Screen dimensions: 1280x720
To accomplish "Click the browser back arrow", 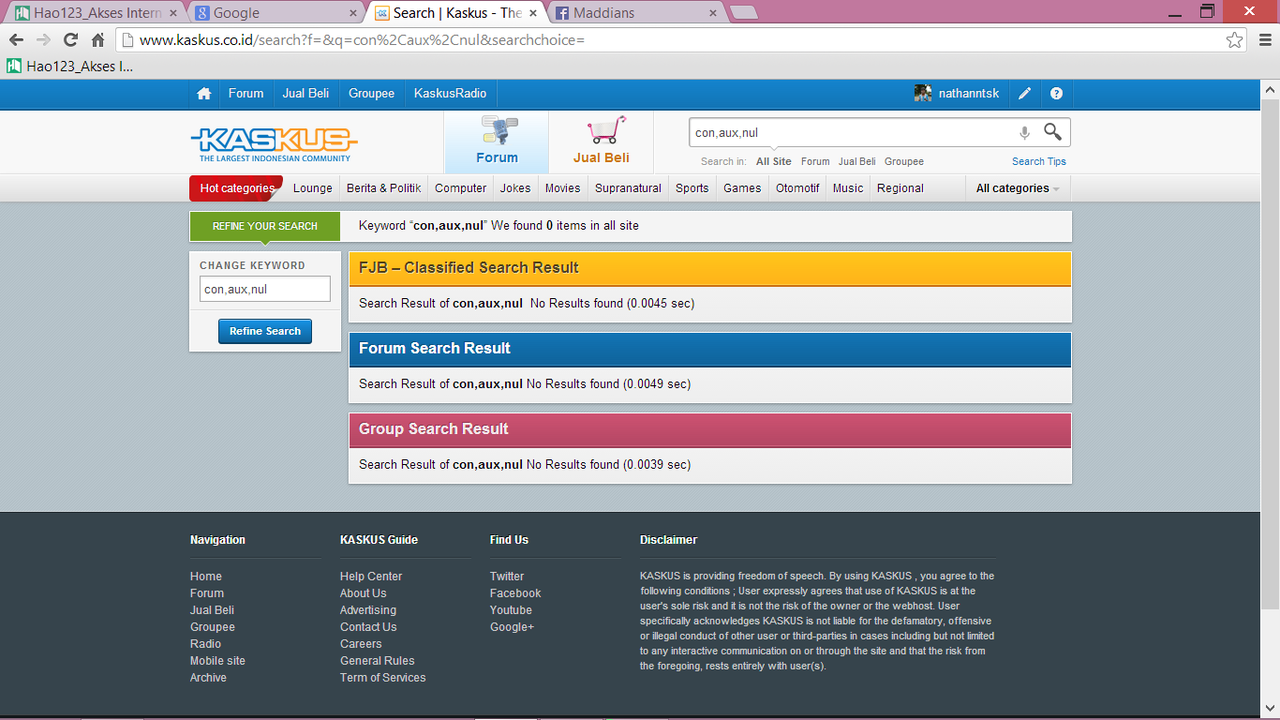I will coord(16,40).
